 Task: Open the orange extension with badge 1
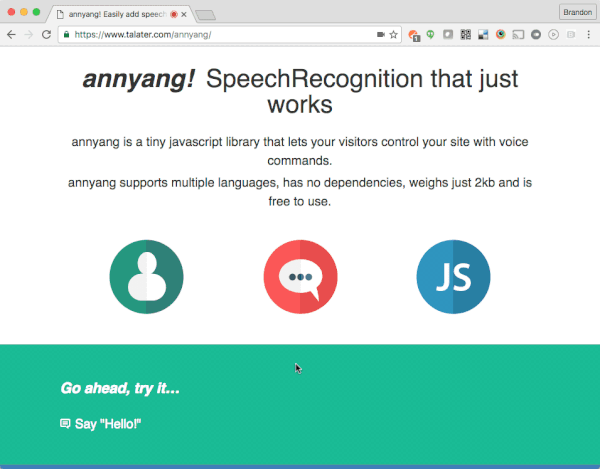click(414, 35)
